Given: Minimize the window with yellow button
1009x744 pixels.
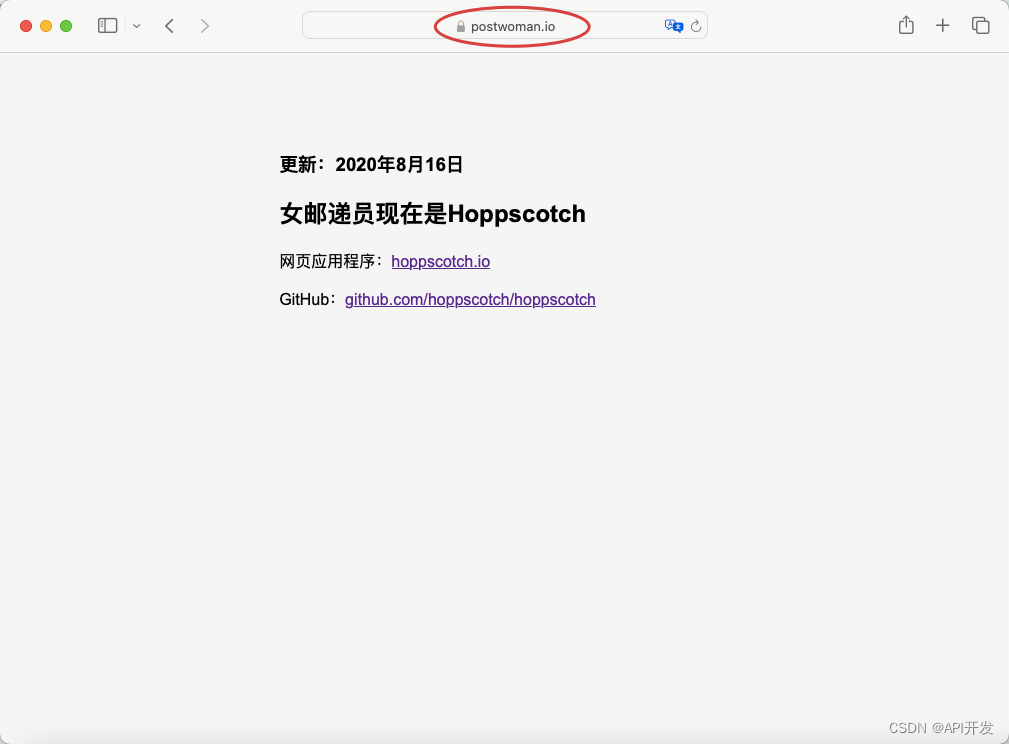Looking at the screenshot, I should 46,26.
